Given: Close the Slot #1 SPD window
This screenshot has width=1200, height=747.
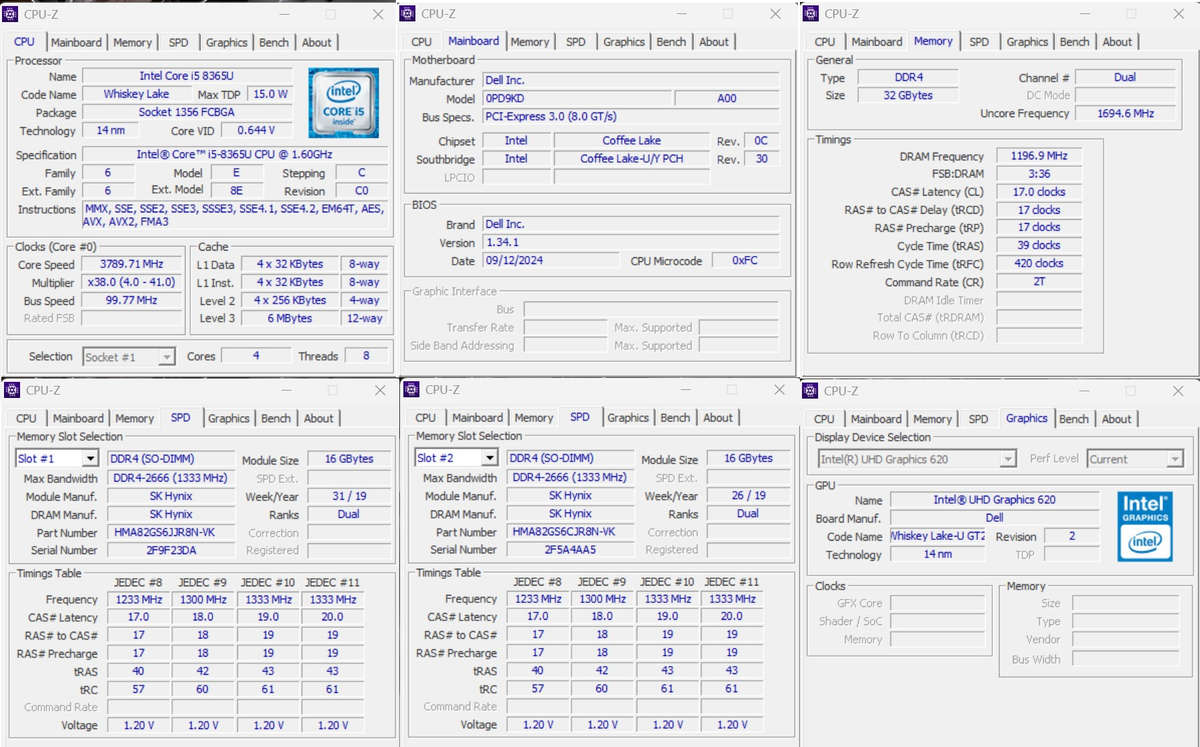Looking at the screenshot, I should (x=380, y=390).
